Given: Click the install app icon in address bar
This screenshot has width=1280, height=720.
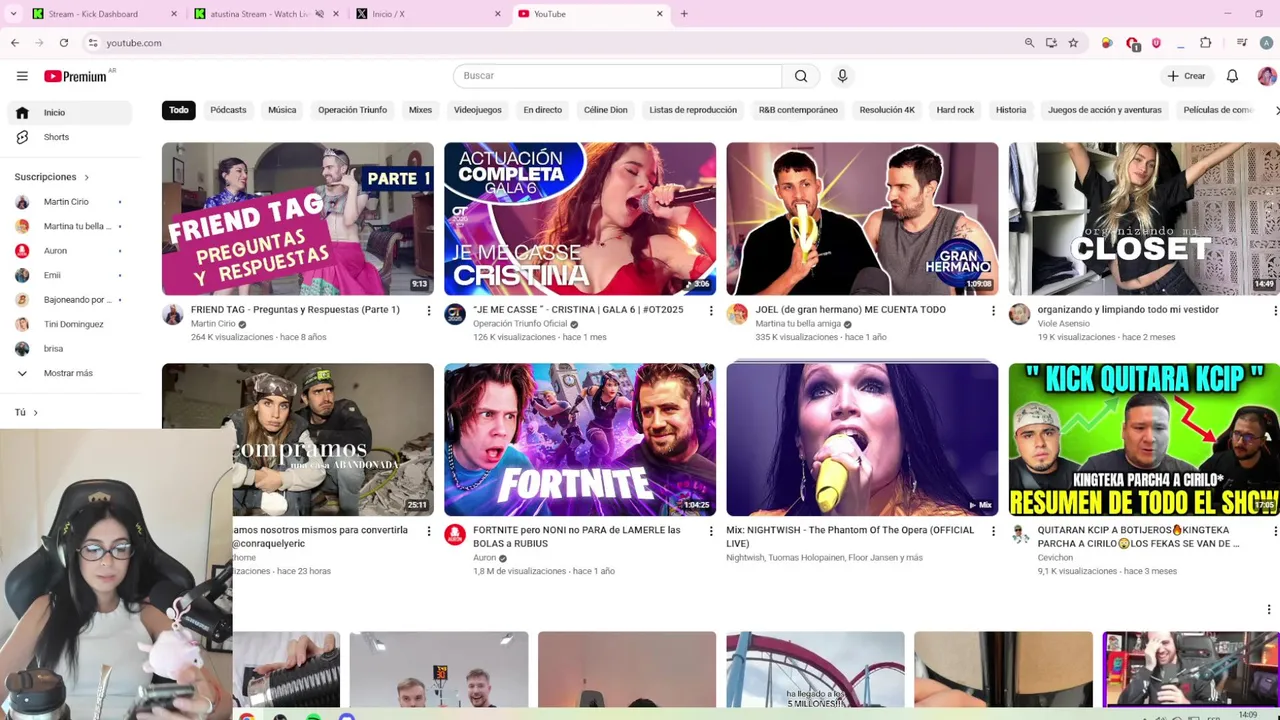Looking at the screenshot, I should tap(1051, 43).
